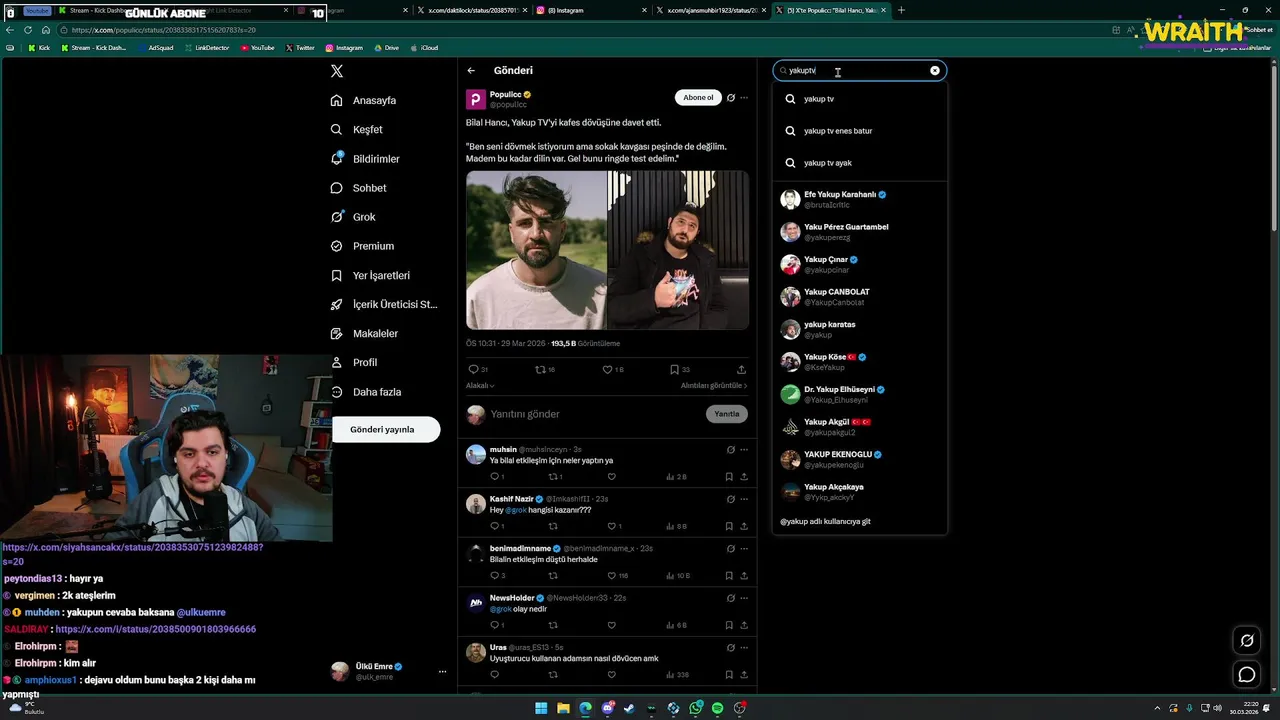Click Alıntıları görüntüle link
1280x720 pixels.
tap(714, 385)
